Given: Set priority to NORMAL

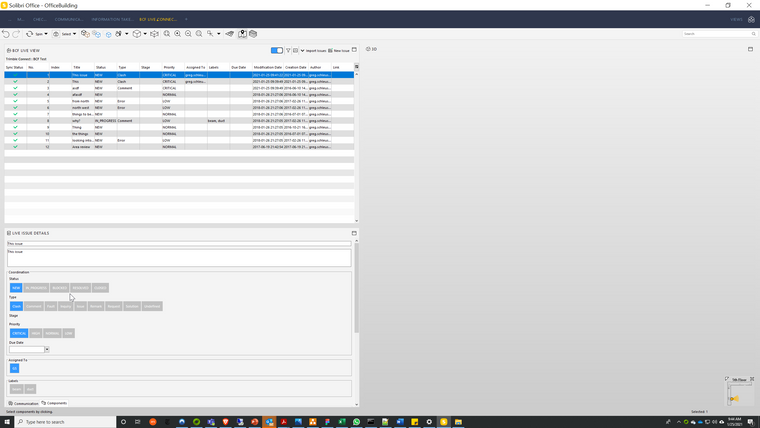Looking at the screenshot, I should [x=52, y=333].
